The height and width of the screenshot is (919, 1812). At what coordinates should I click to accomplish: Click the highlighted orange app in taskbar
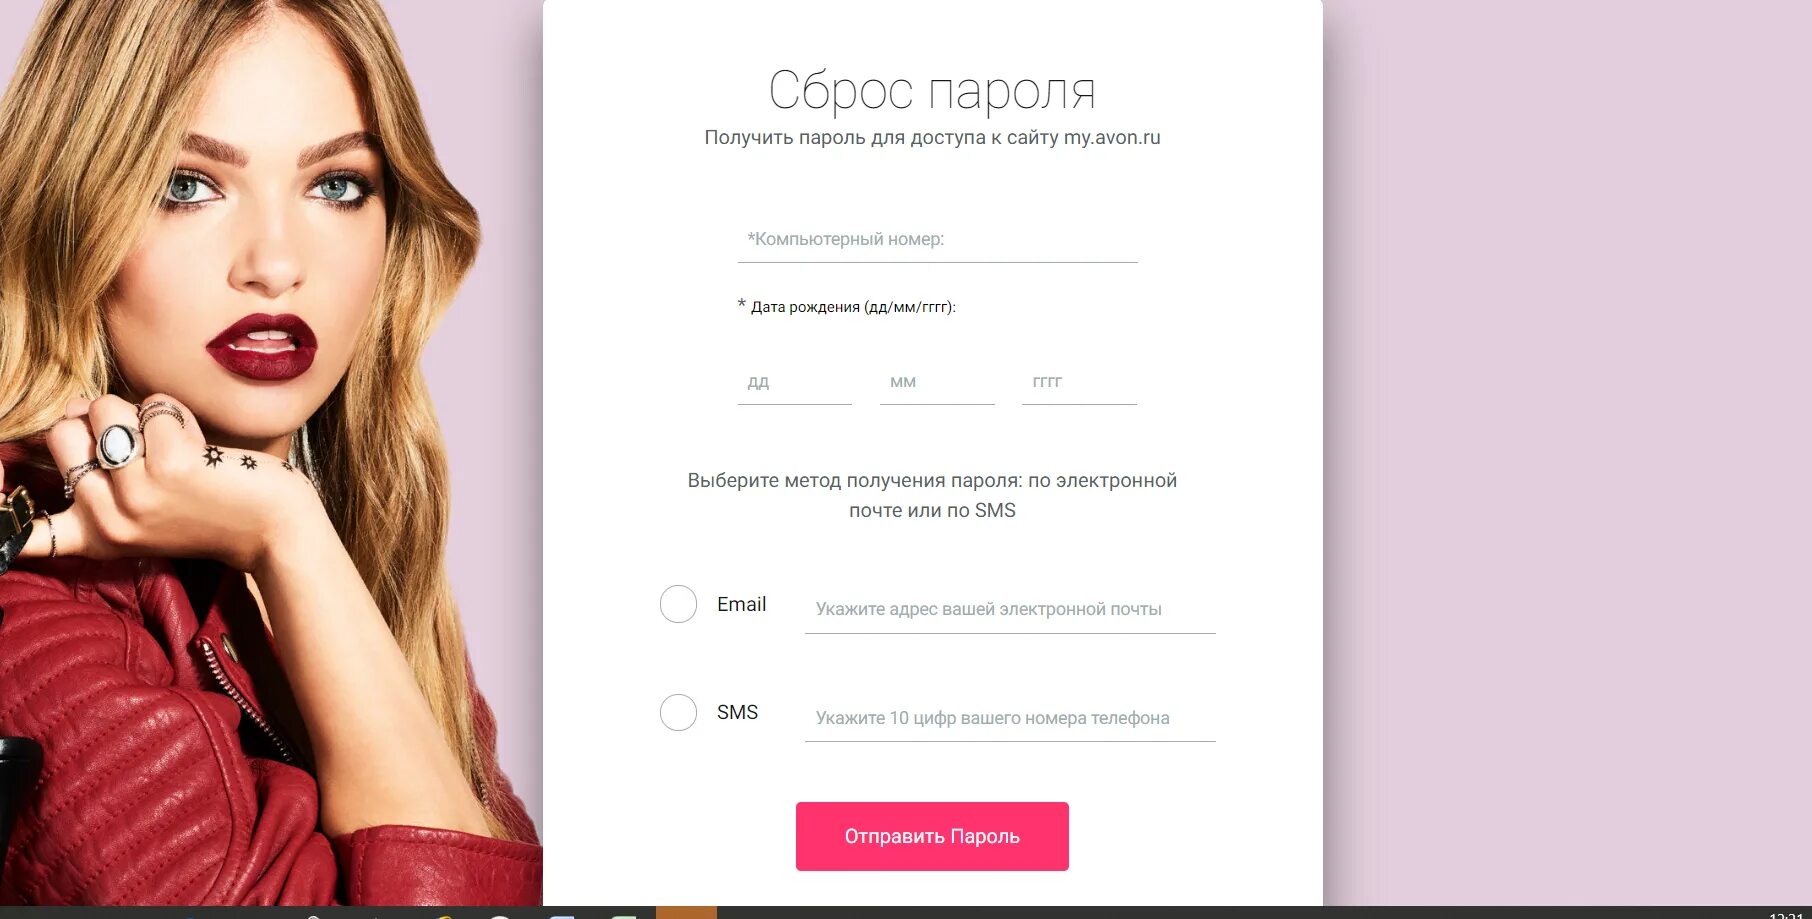(686, 912)
